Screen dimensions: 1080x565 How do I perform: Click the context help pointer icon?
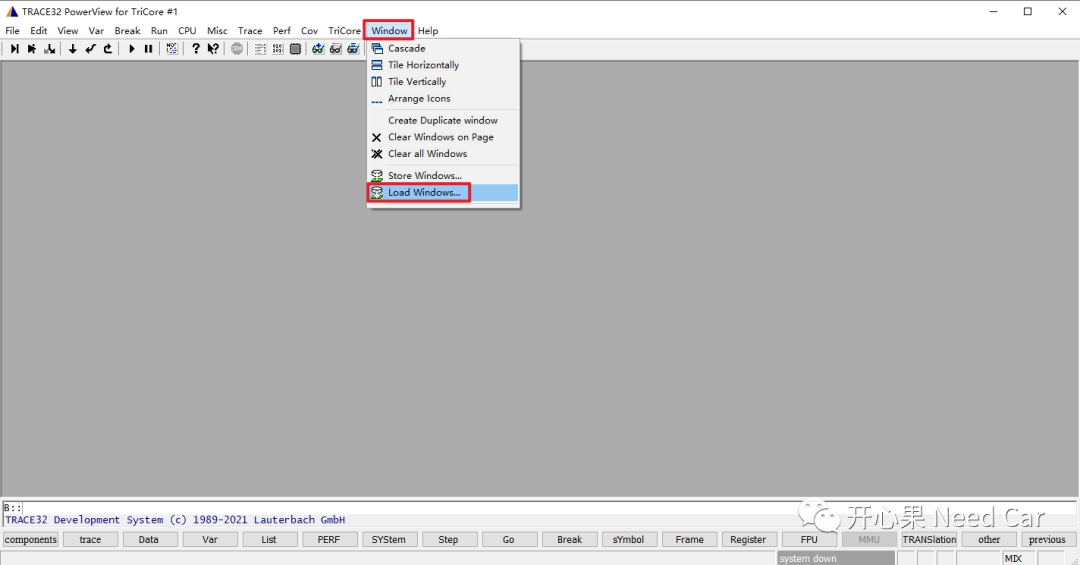[213, 49]
